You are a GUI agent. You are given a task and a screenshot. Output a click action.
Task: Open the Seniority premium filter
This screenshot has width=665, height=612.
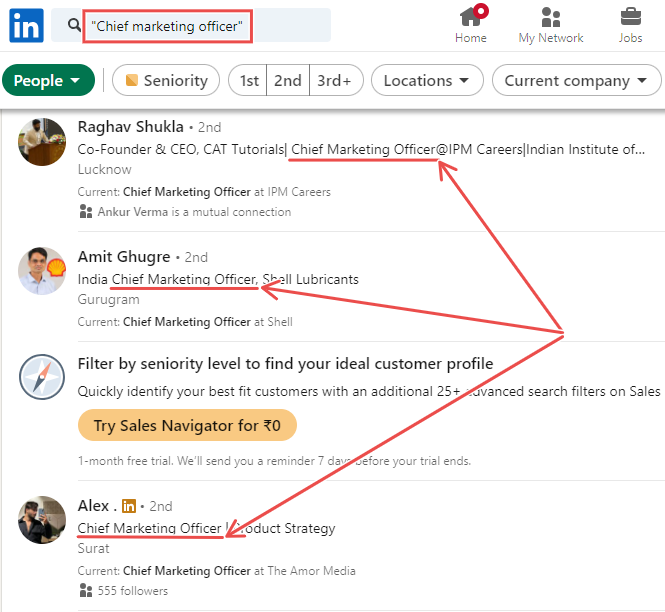tap(166, 80)
